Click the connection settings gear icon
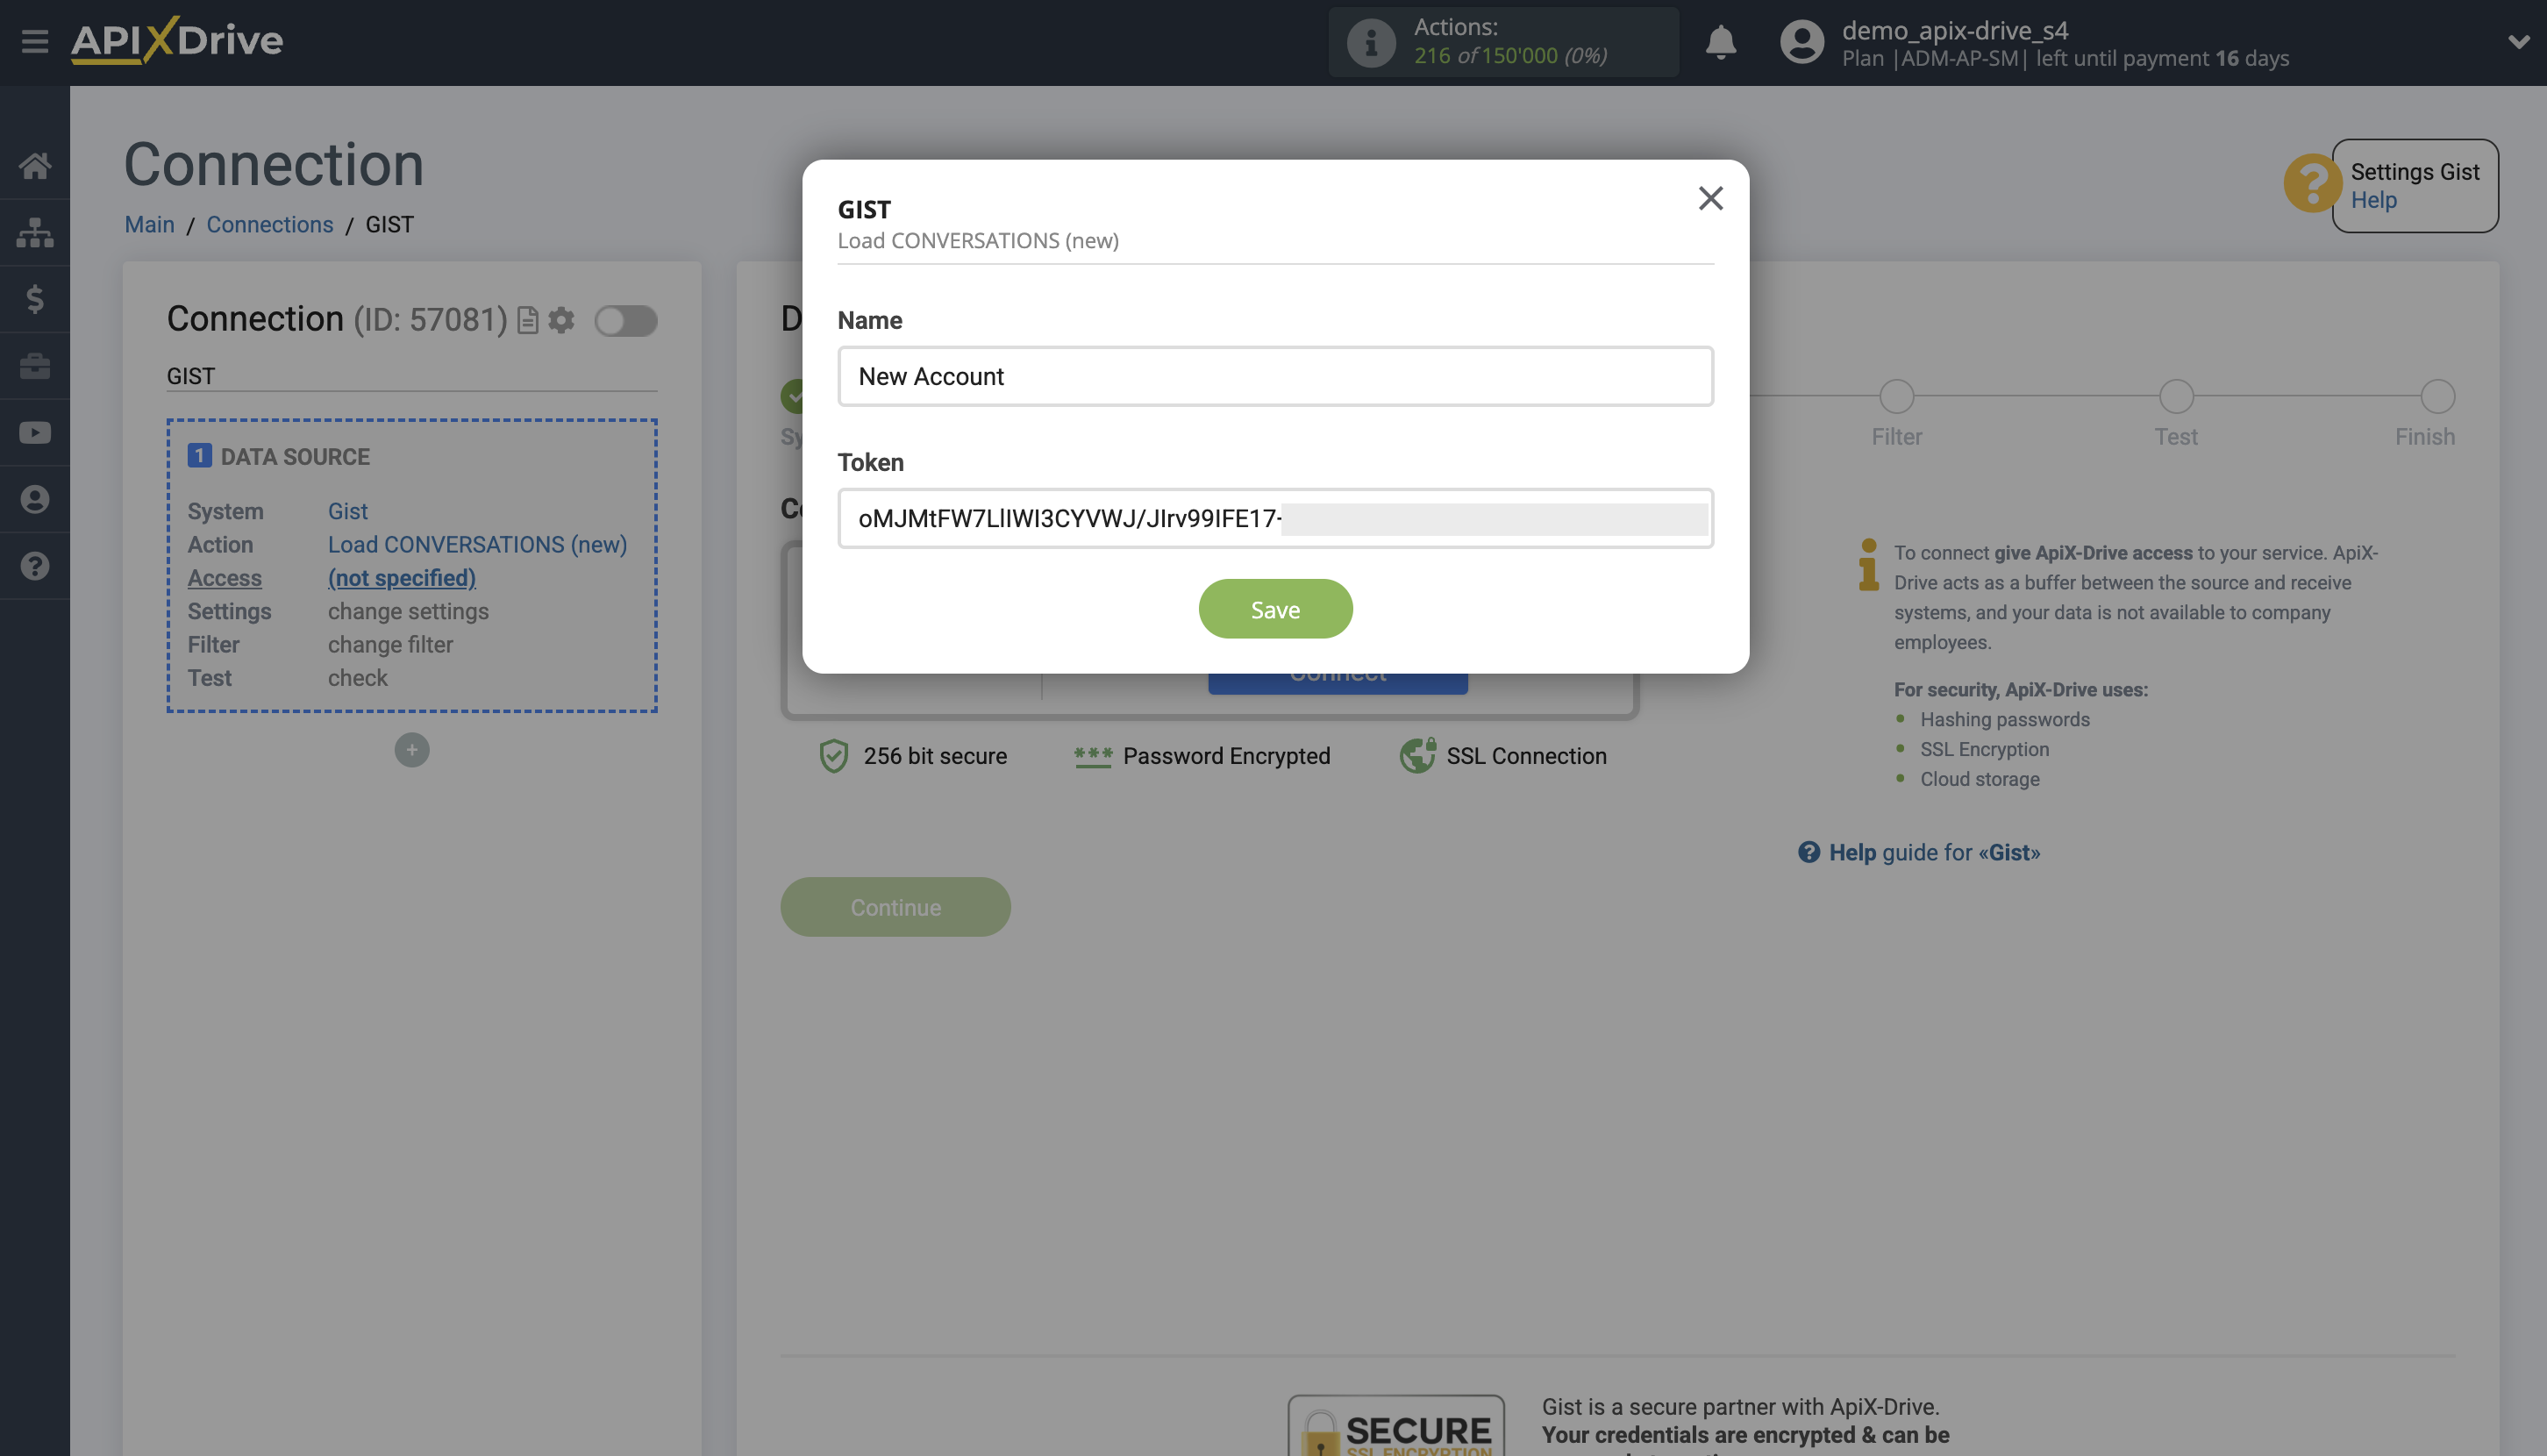 (562, 320)
